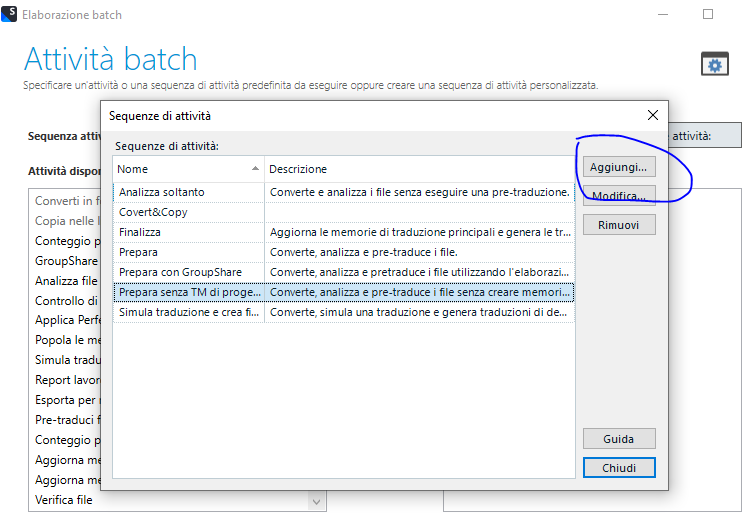The image size is (743, 529).
Task: Select Controllo di item in background list
Action: coord(66,301)
